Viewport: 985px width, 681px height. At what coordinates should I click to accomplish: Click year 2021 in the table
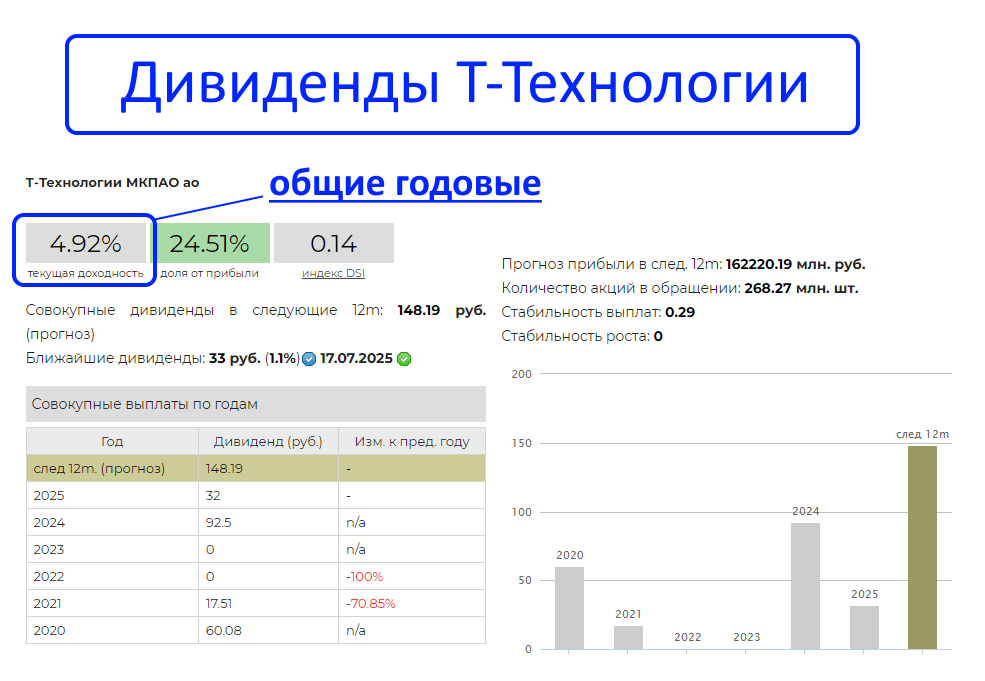[48, 604]
